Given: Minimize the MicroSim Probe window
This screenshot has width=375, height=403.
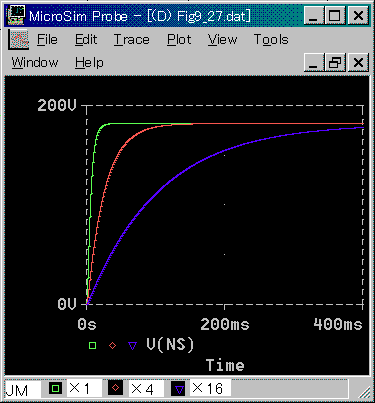Looking at the screenshot, I should pos(313,16).
